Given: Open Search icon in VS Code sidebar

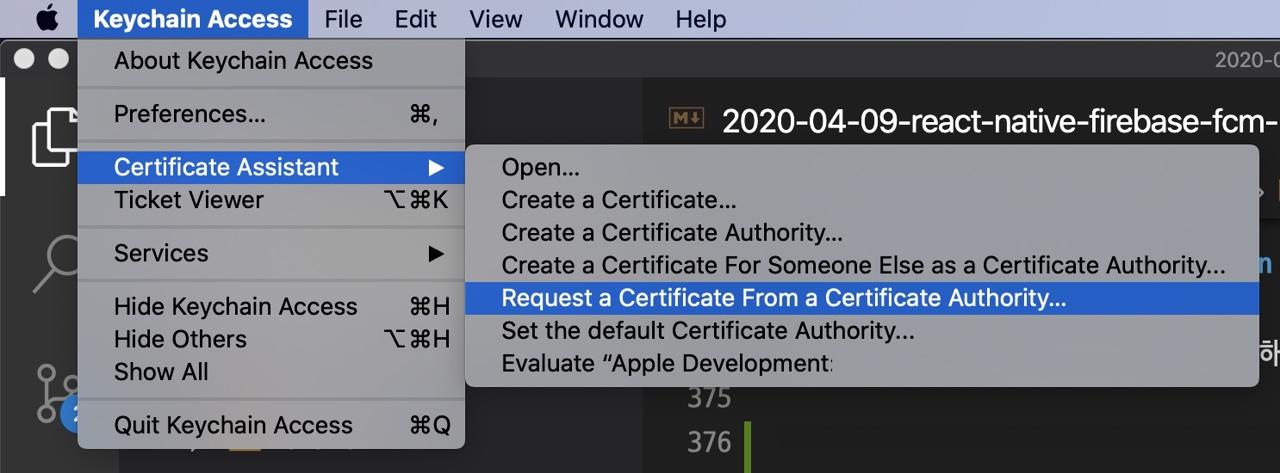Looking at the screenshot, I should tap(56, 264).
